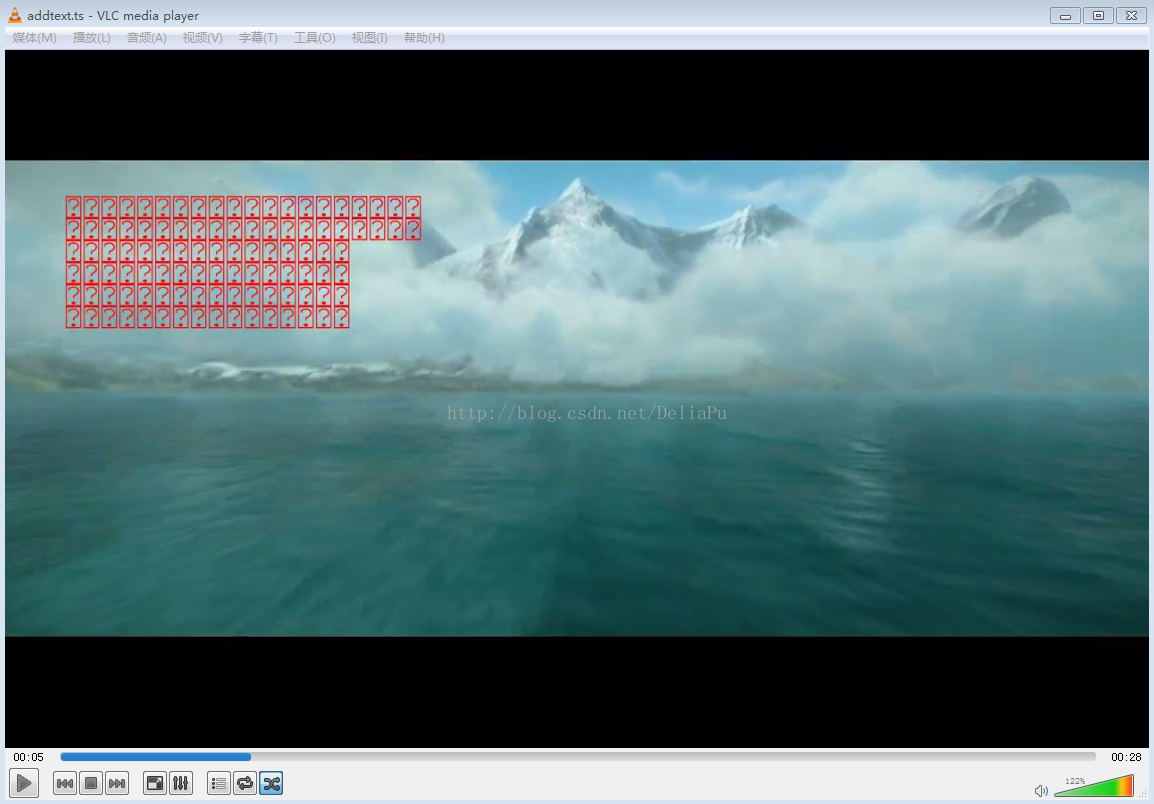1154x804 pixels.
Task: Click the video display area
Action: pyautogui.click(x=577, y=398)
